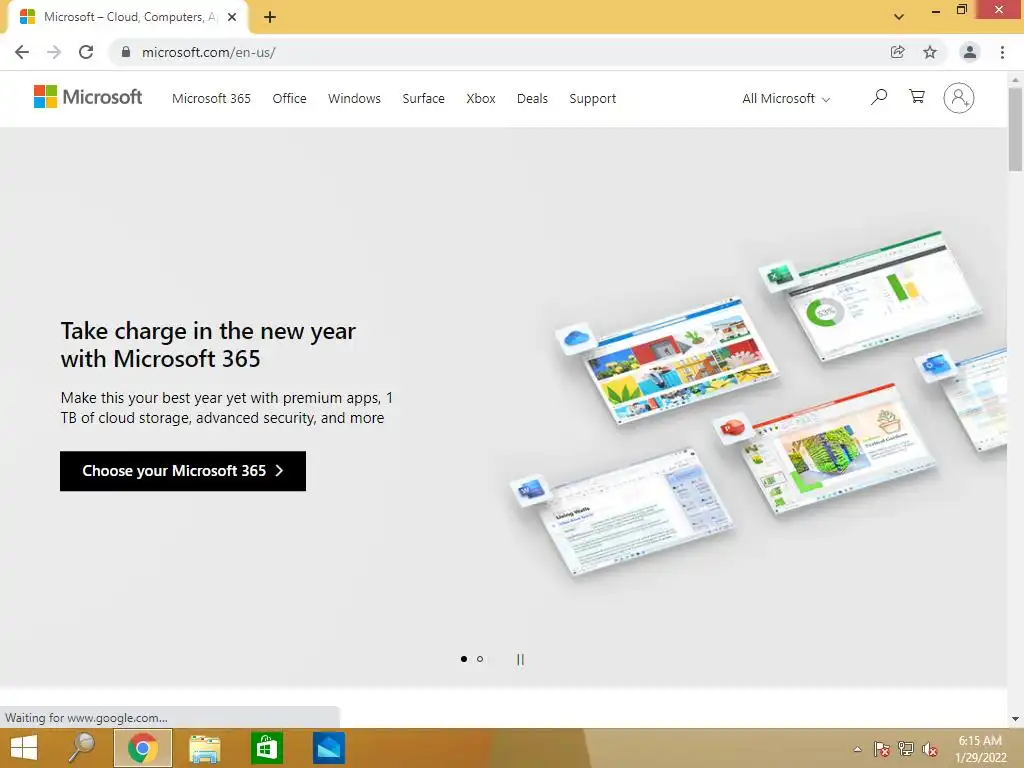Open the taskbar clock and date

[980, 749]
